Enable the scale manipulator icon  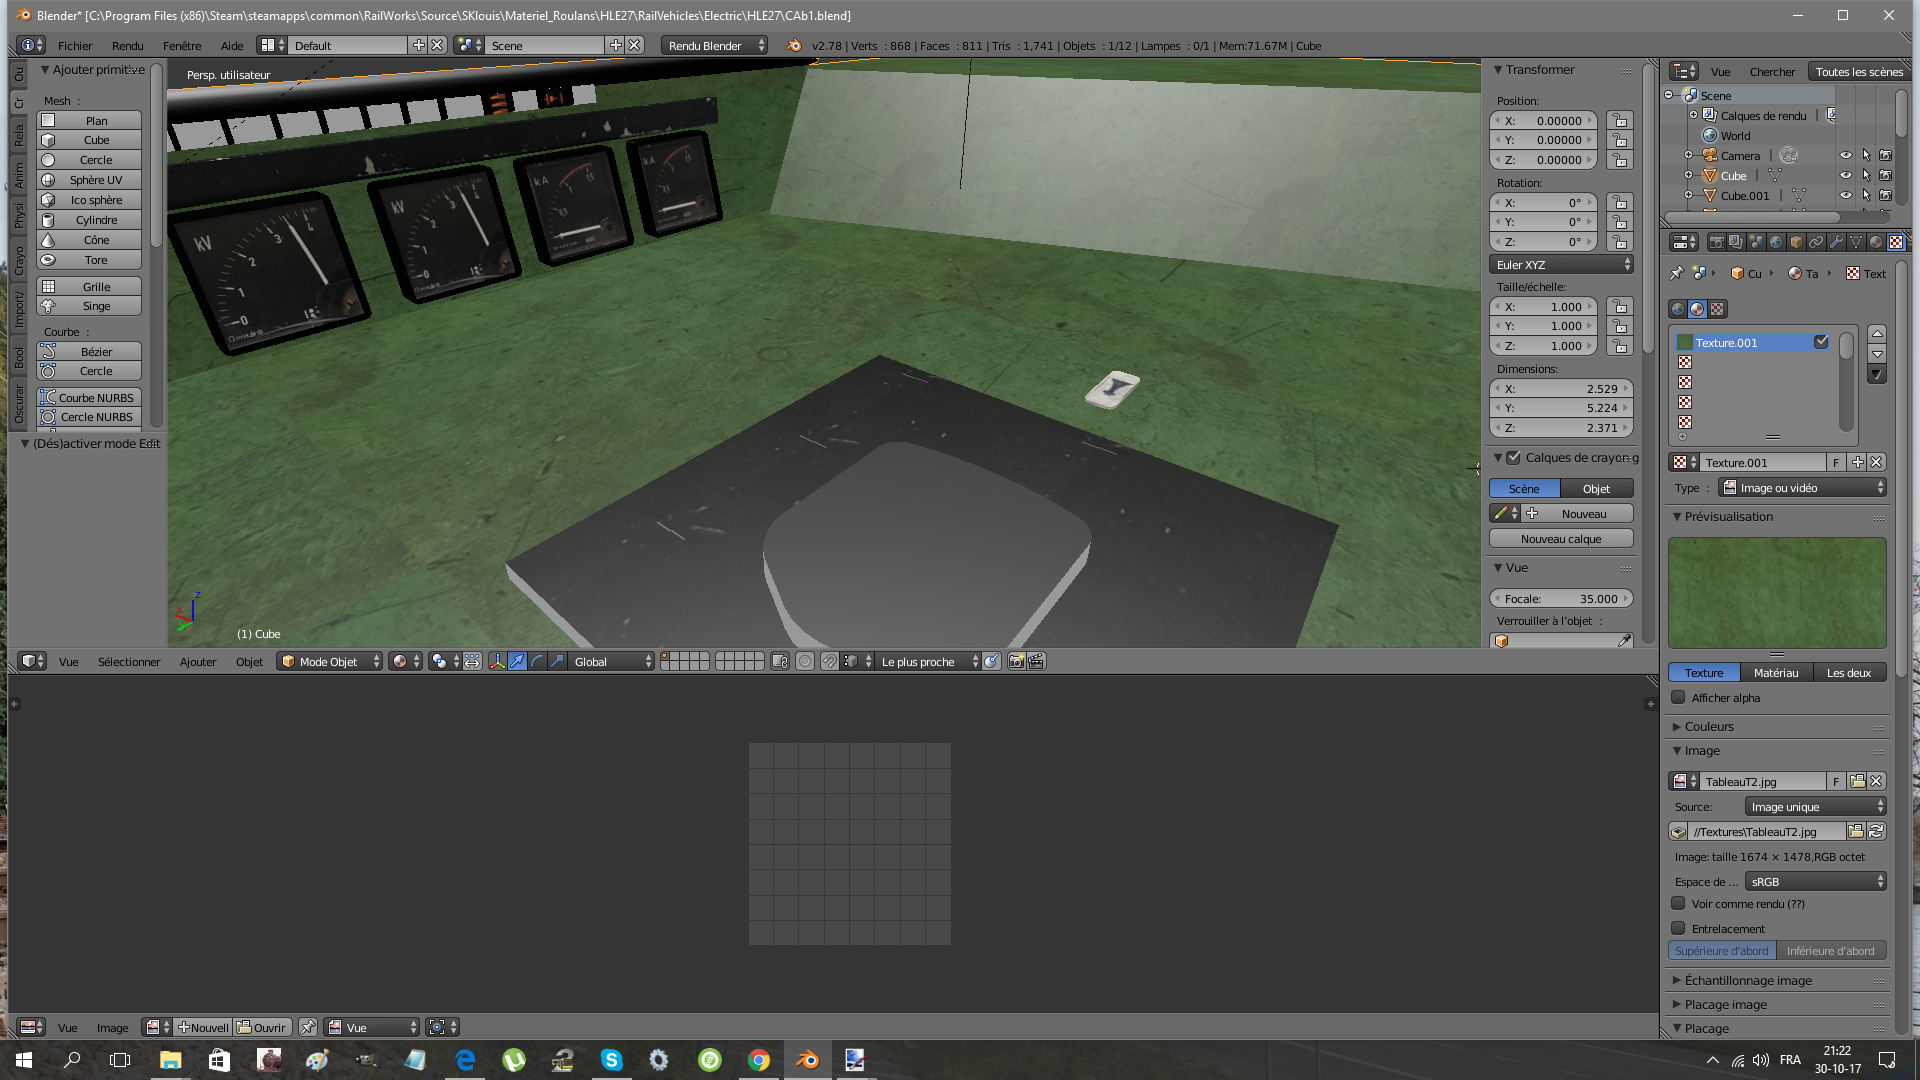[557, 661]
